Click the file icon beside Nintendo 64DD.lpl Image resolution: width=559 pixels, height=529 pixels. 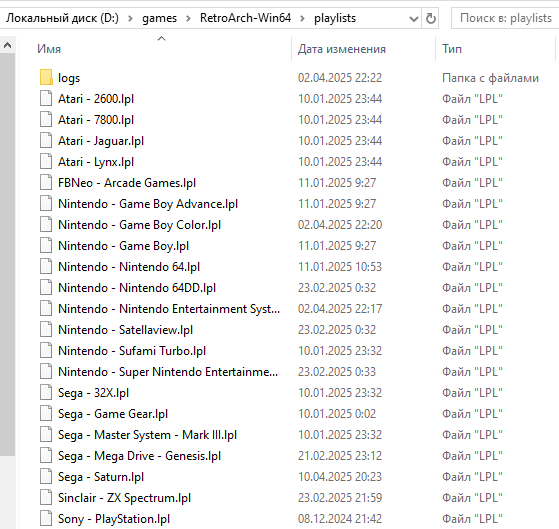pos(46,288)
